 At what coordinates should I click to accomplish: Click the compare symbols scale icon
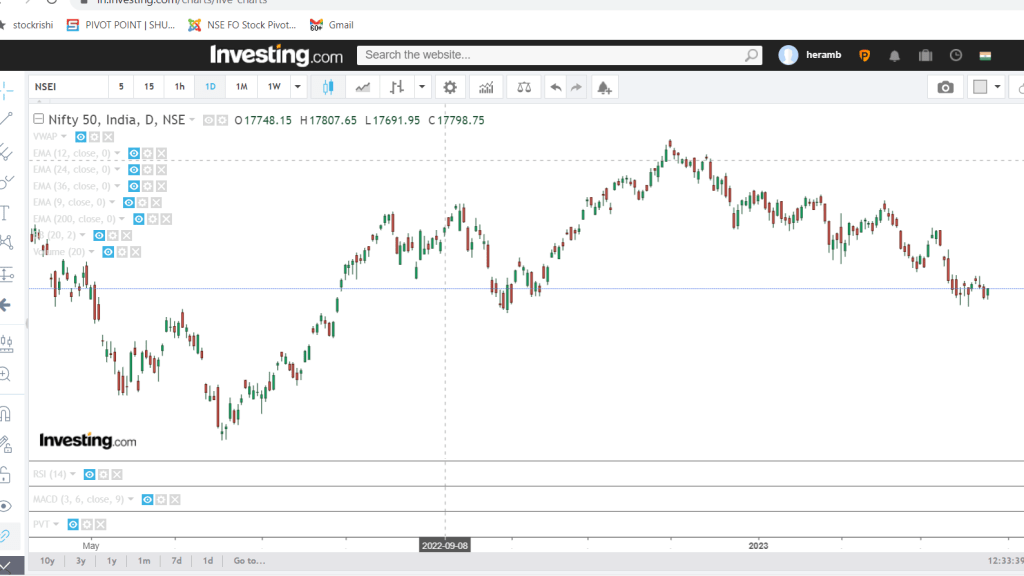click(523, 87)
